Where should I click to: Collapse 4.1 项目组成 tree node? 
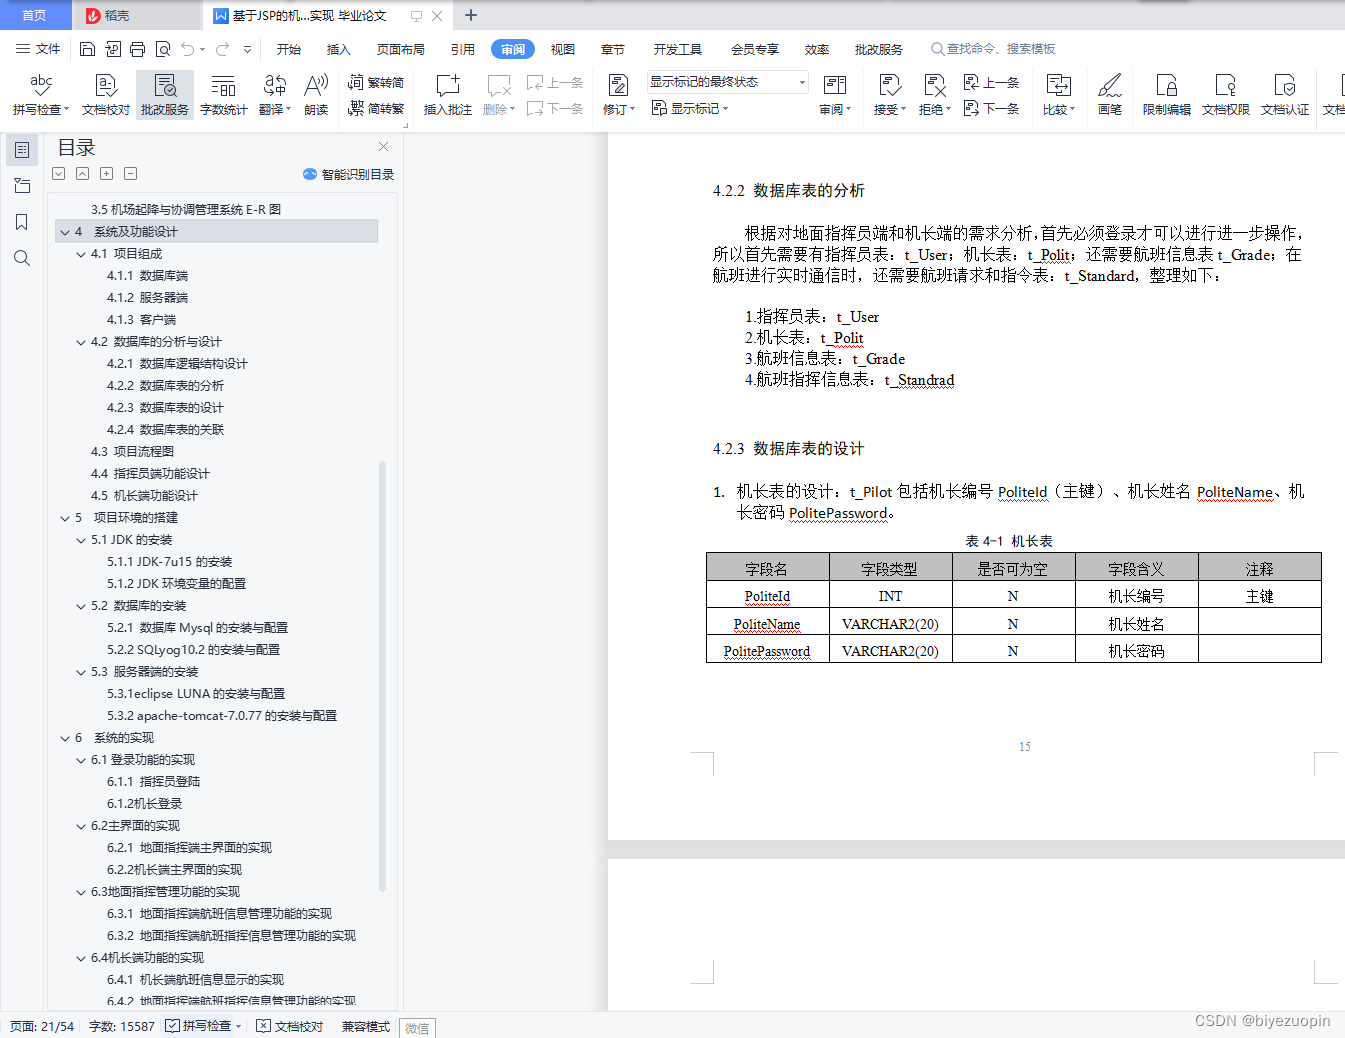(x=81, y=254)
